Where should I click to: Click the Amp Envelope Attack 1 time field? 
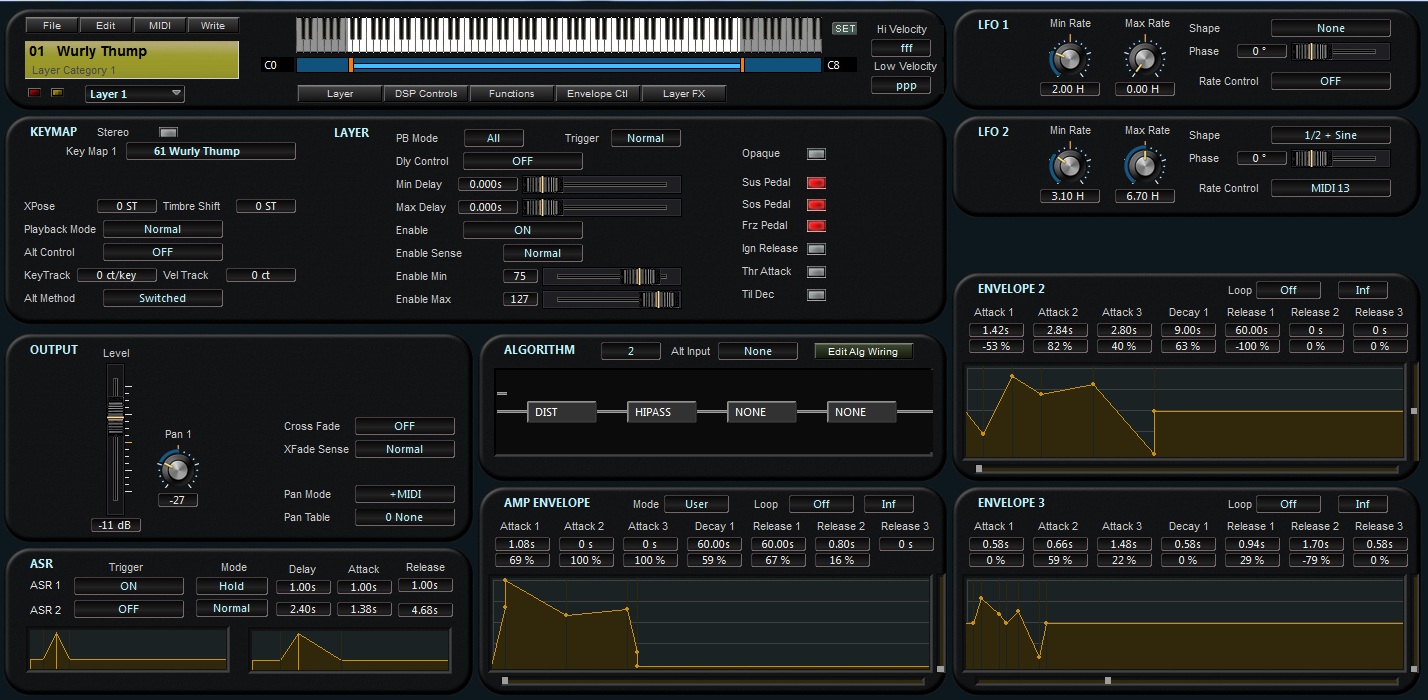[520, 544]
